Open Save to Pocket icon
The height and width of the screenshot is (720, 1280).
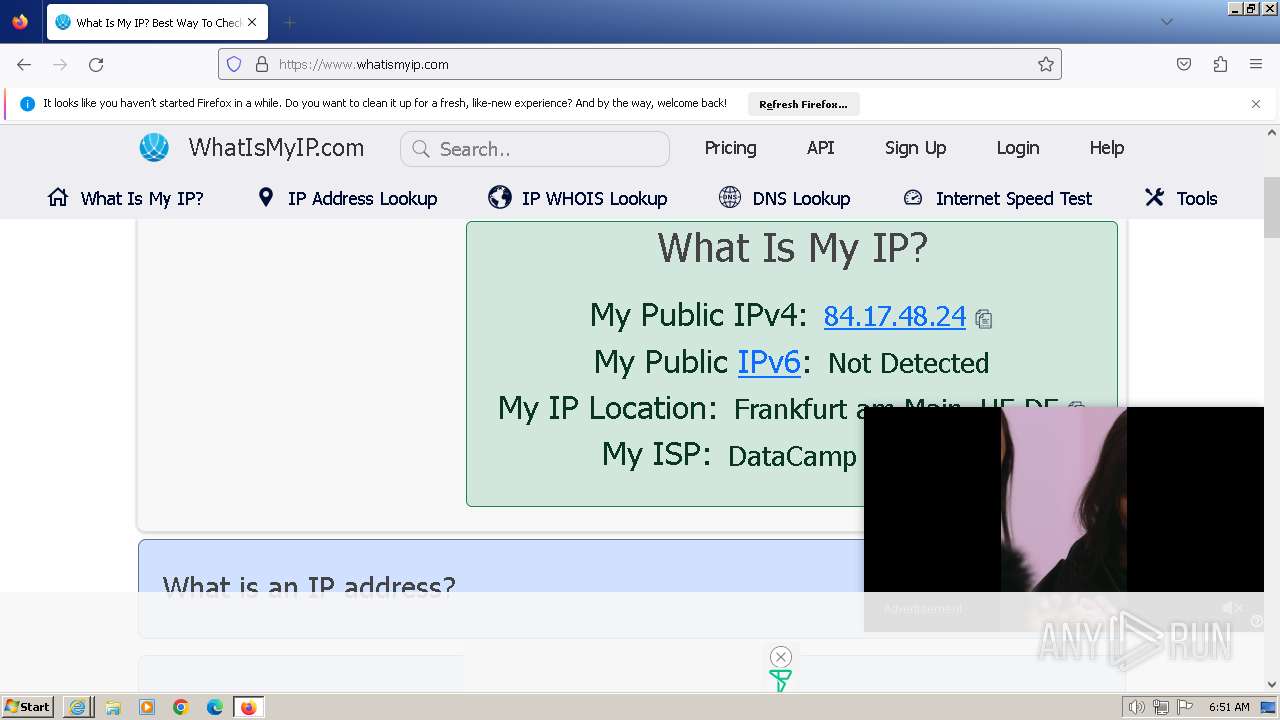tap(1184, 64)
